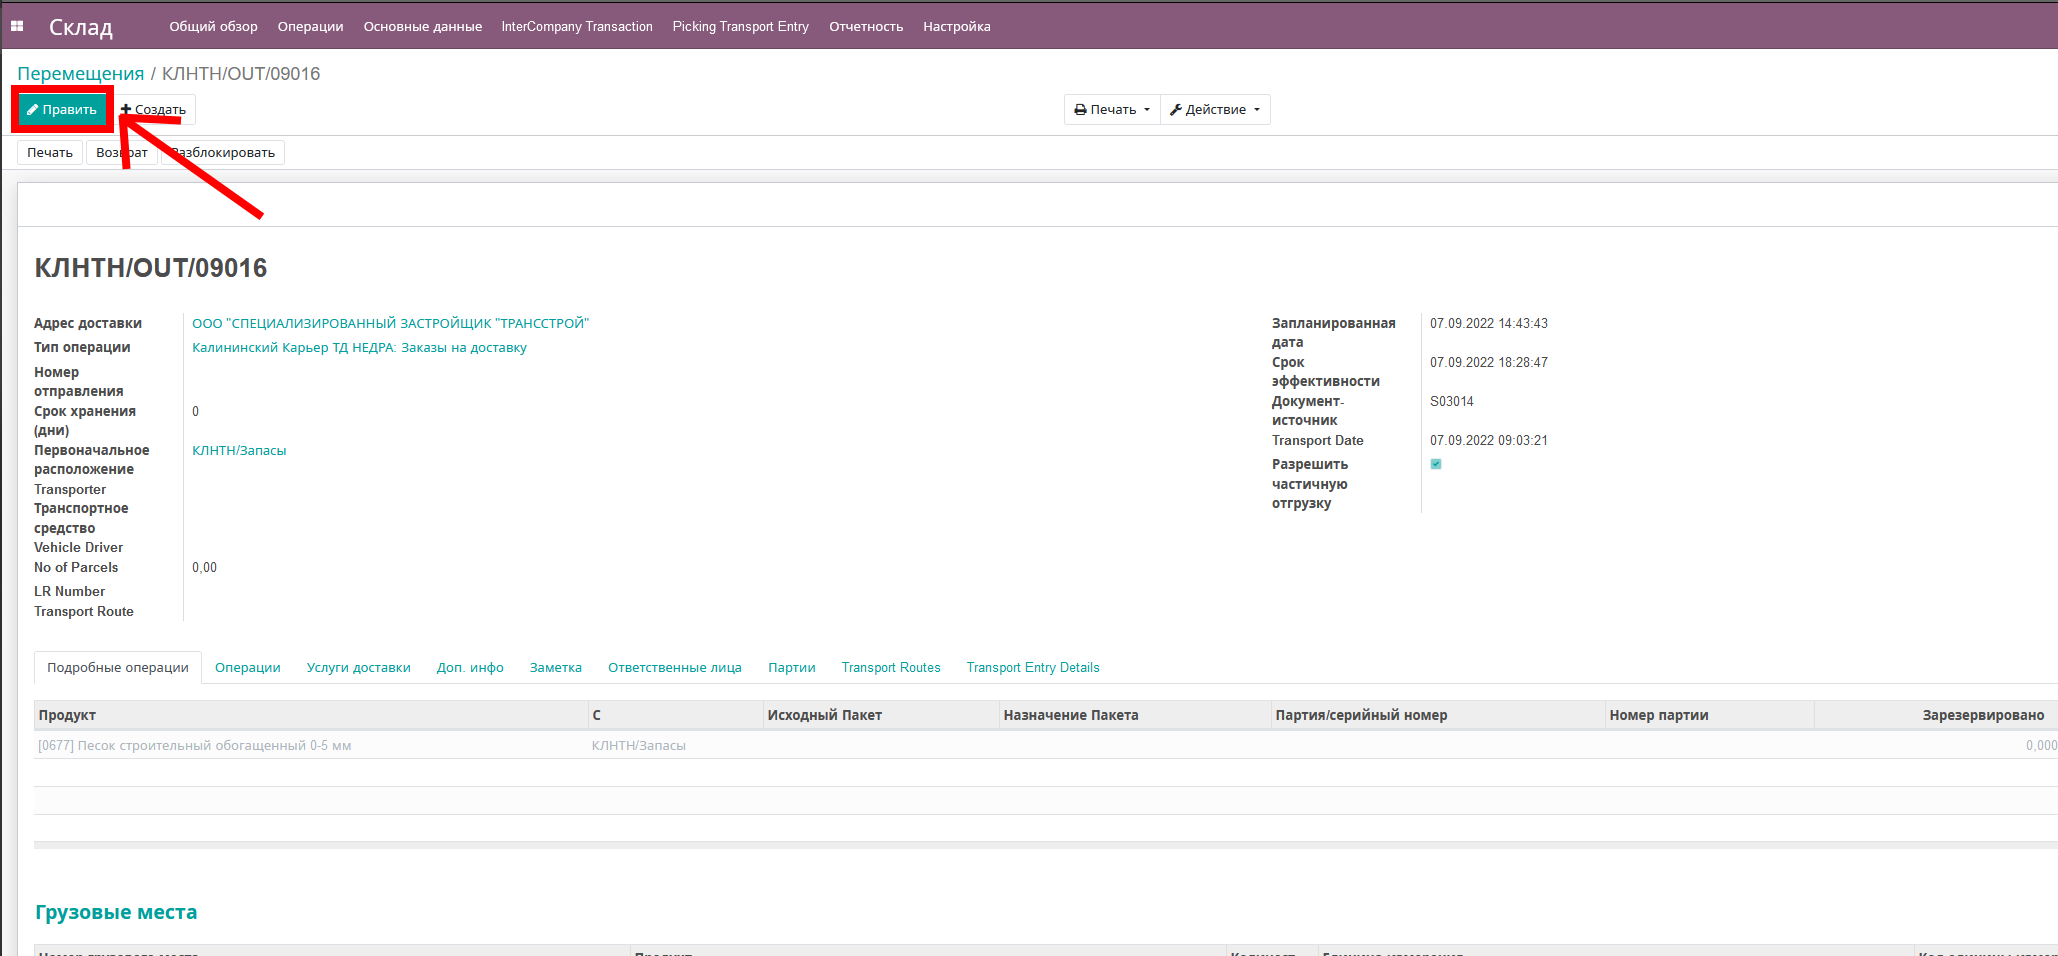Navigate back via Перемещения breadcrumb link
2058x956 pixels.
tap(80, 73)
